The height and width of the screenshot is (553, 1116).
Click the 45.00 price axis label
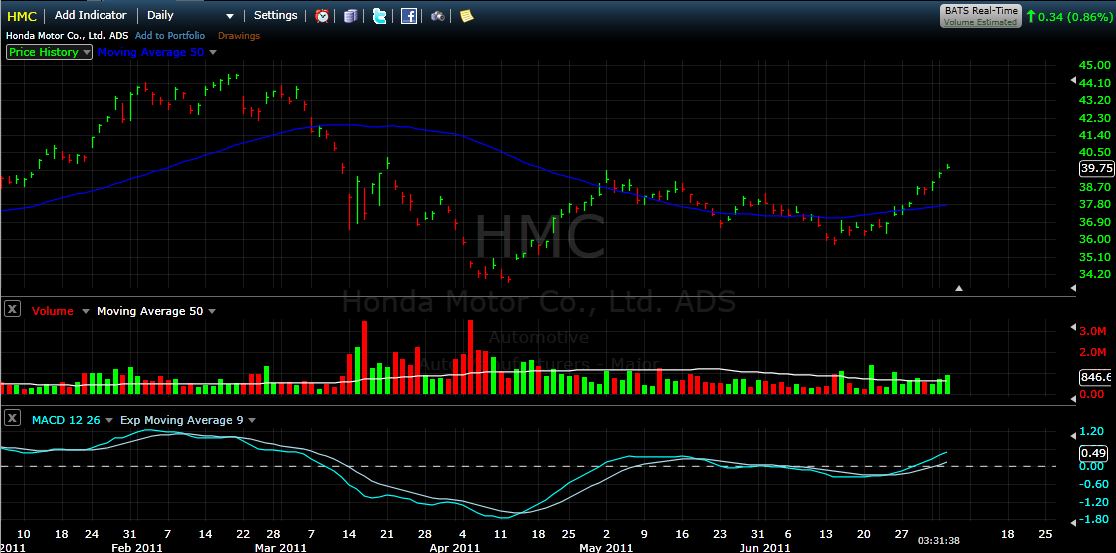[x=1095, y=65]
